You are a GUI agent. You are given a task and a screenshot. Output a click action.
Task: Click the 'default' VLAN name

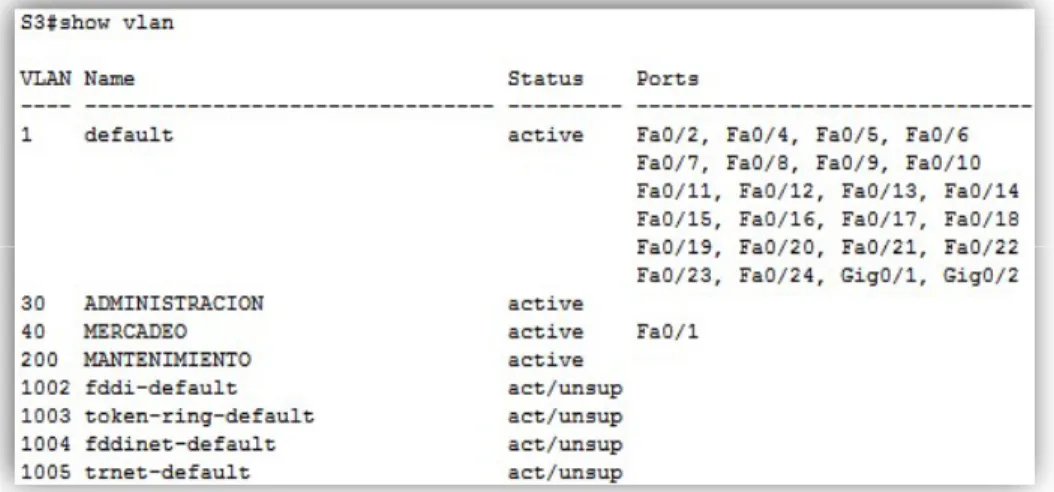click(x=128, y=135)
